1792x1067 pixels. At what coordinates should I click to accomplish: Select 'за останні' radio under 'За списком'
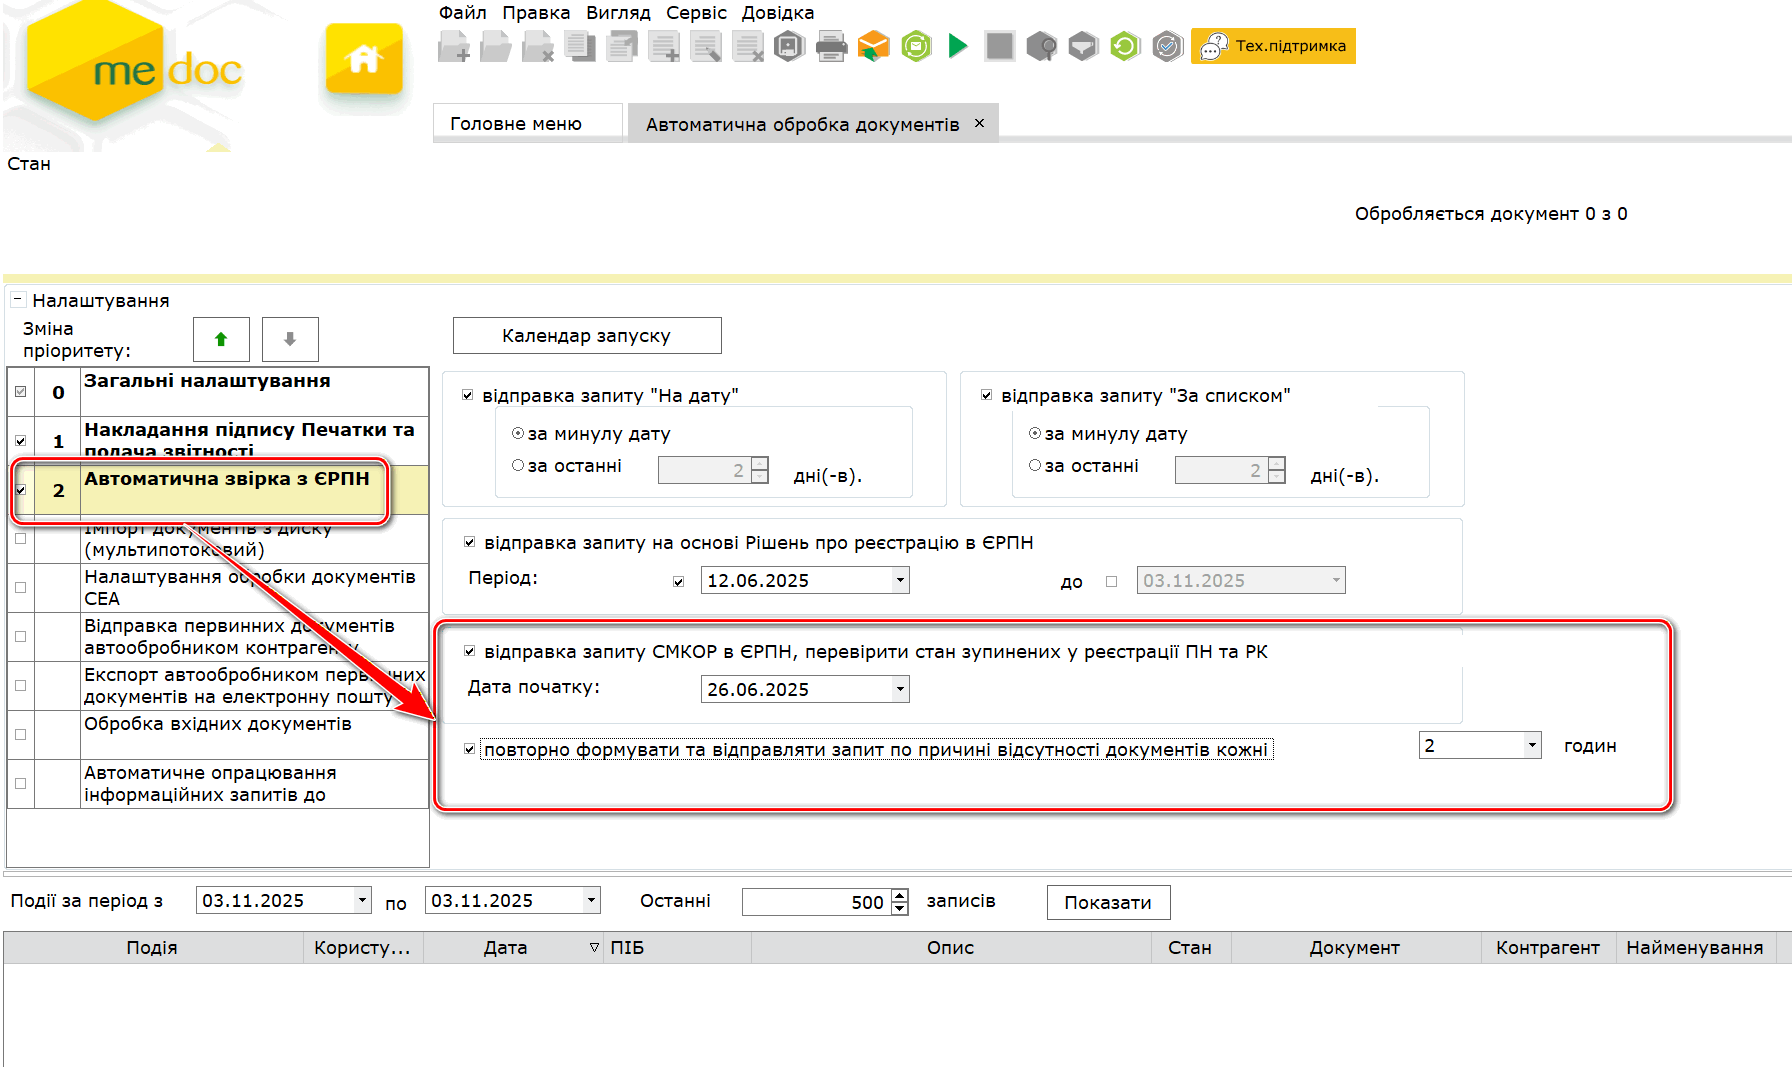coord(1035,465)
